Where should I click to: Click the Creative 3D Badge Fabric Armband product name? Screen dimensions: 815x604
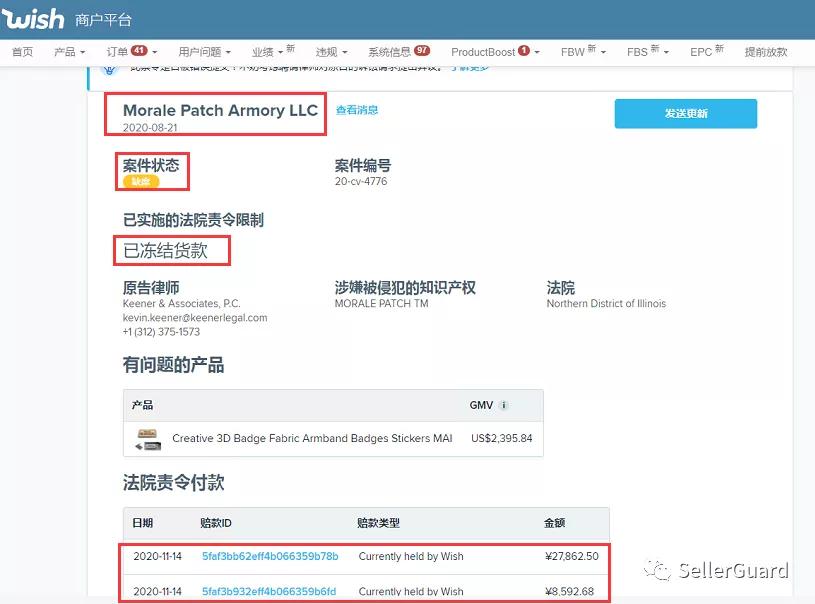(x=312, y=438)
